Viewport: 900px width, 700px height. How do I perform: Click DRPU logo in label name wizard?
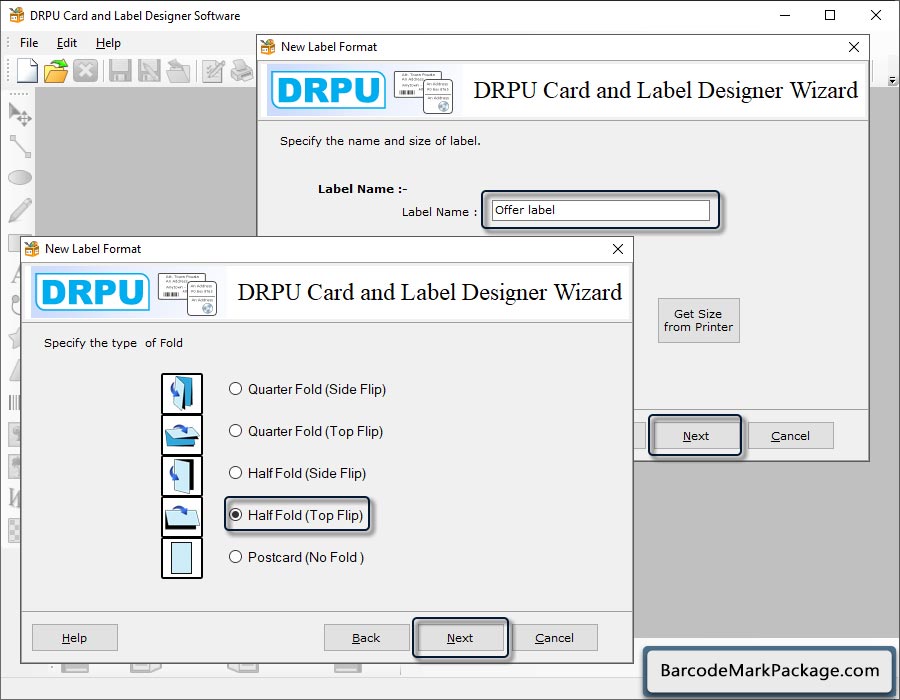pyautogui.click(x=328, y=90)
